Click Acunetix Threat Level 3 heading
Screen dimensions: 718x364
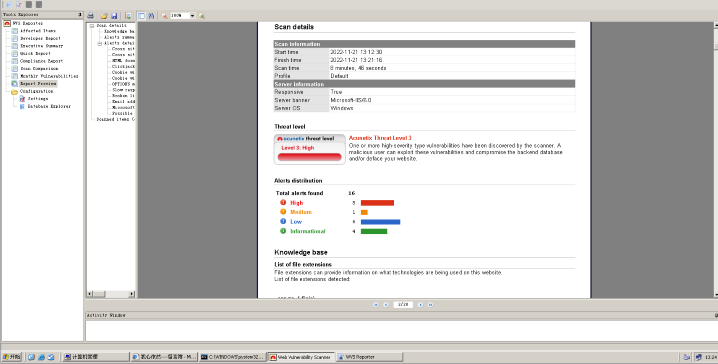380,138
